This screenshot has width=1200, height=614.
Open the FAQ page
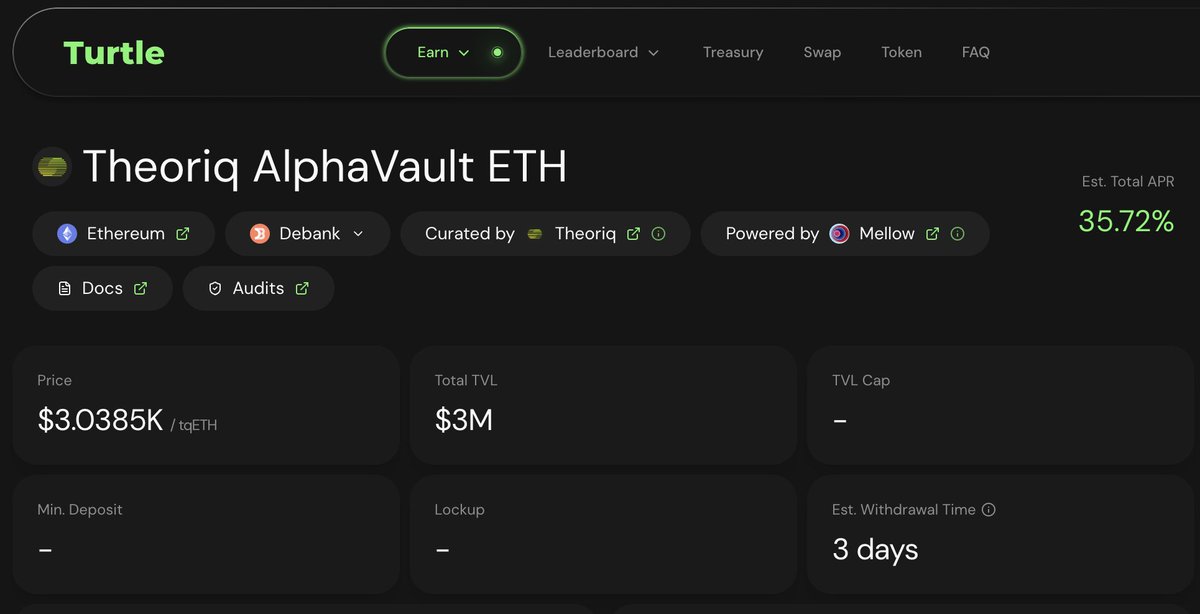point(975,53)
